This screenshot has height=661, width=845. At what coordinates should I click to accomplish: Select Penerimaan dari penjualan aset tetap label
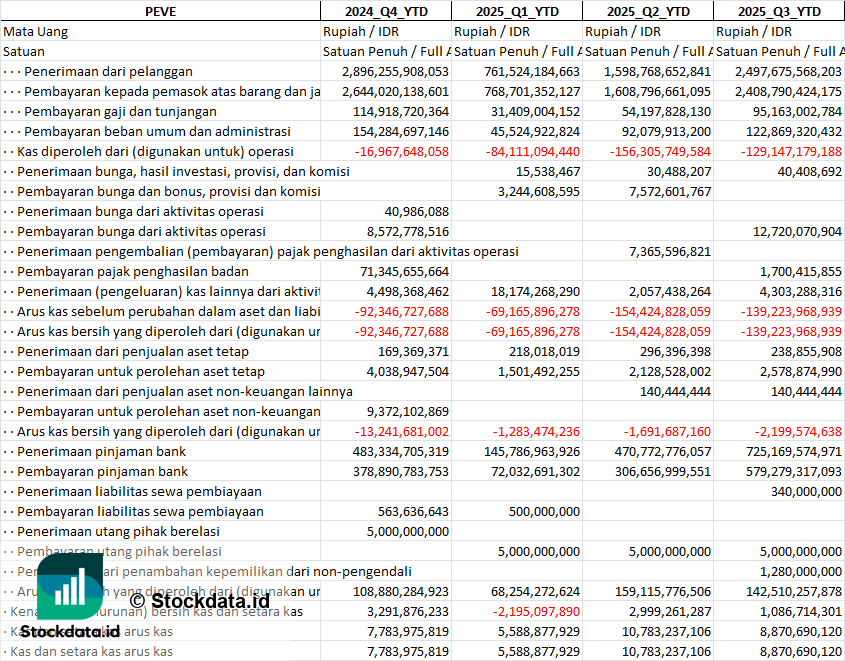pos(133,352)
